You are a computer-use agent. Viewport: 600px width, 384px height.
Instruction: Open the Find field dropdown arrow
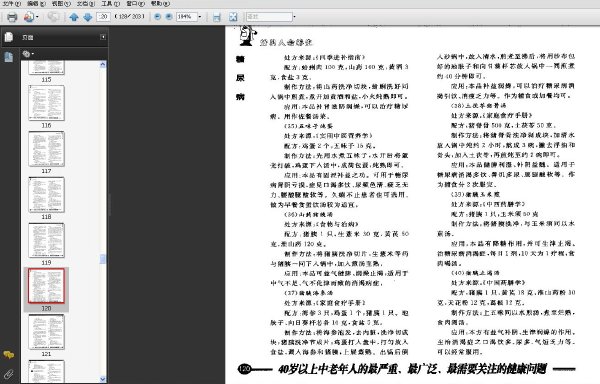tap(294, 17)
